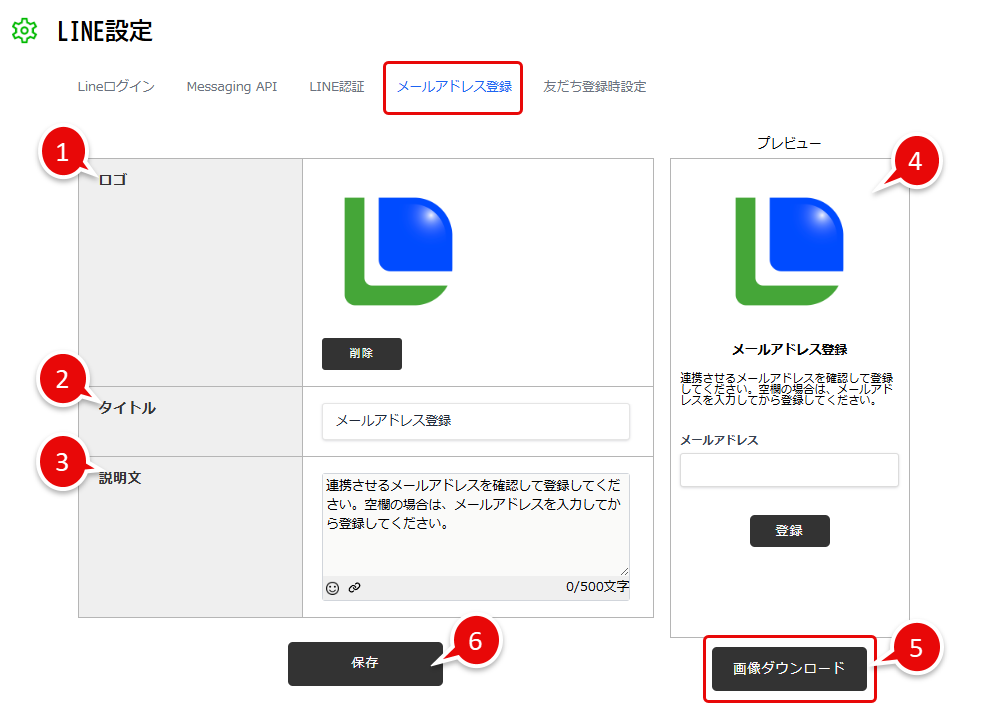Click the textarea resize handle at its corner

pyautogui.click(x=626, y=572)
